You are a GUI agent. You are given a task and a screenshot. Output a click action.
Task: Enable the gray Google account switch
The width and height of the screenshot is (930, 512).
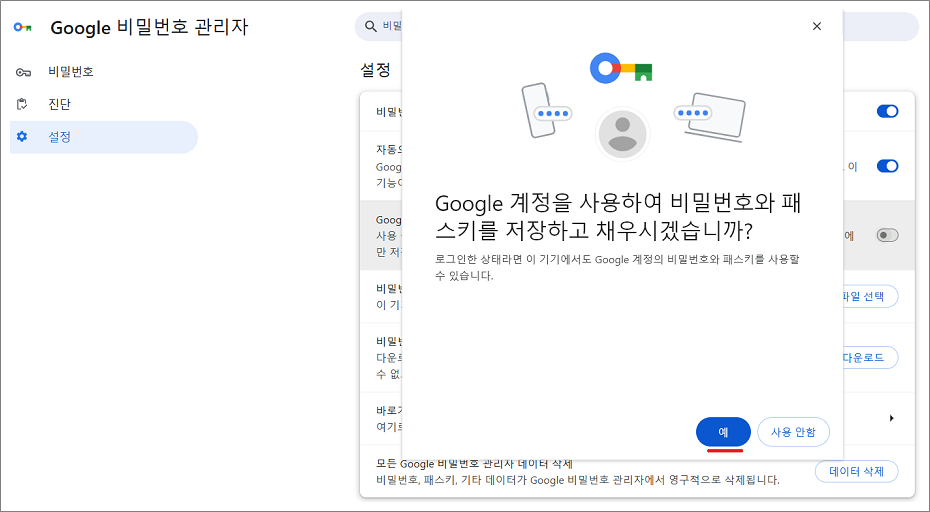[887, 236]
